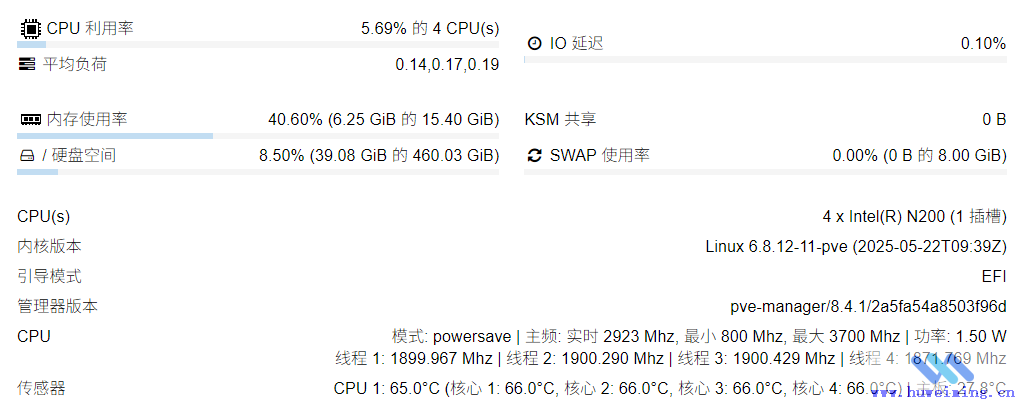Viewport: 1017px width, 400px height.
Task: Click the 平均负荷 value 0.14,0.17,0.19
Action: 446,65
